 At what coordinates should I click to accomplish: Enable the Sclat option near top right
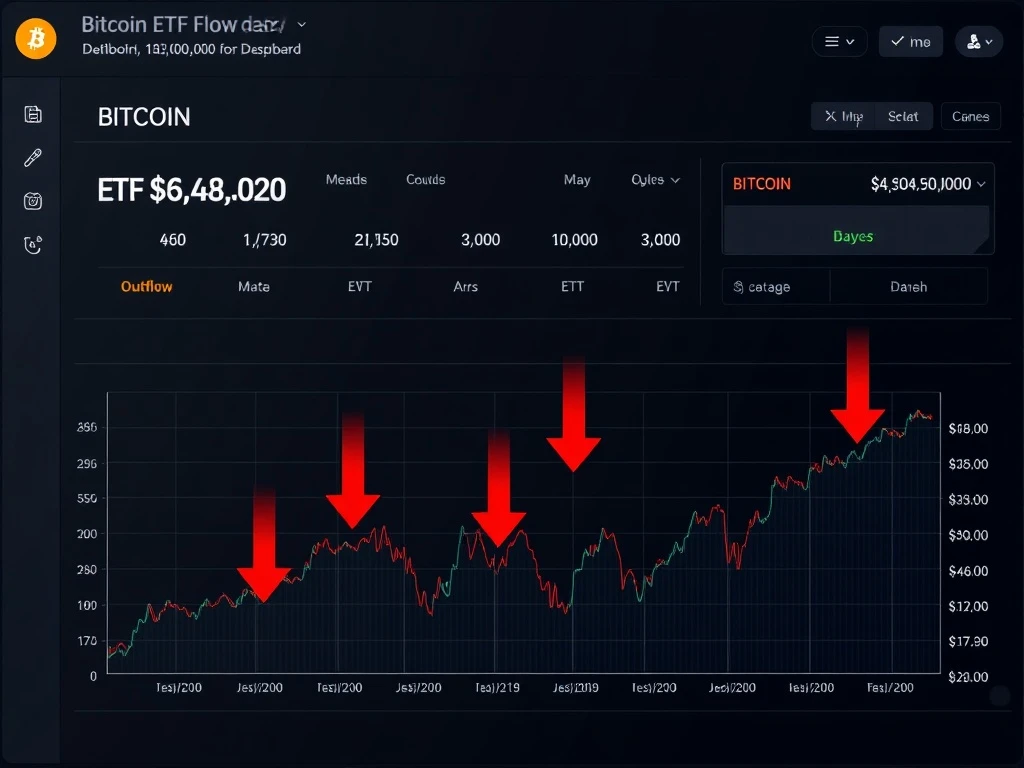pos(903,116)
